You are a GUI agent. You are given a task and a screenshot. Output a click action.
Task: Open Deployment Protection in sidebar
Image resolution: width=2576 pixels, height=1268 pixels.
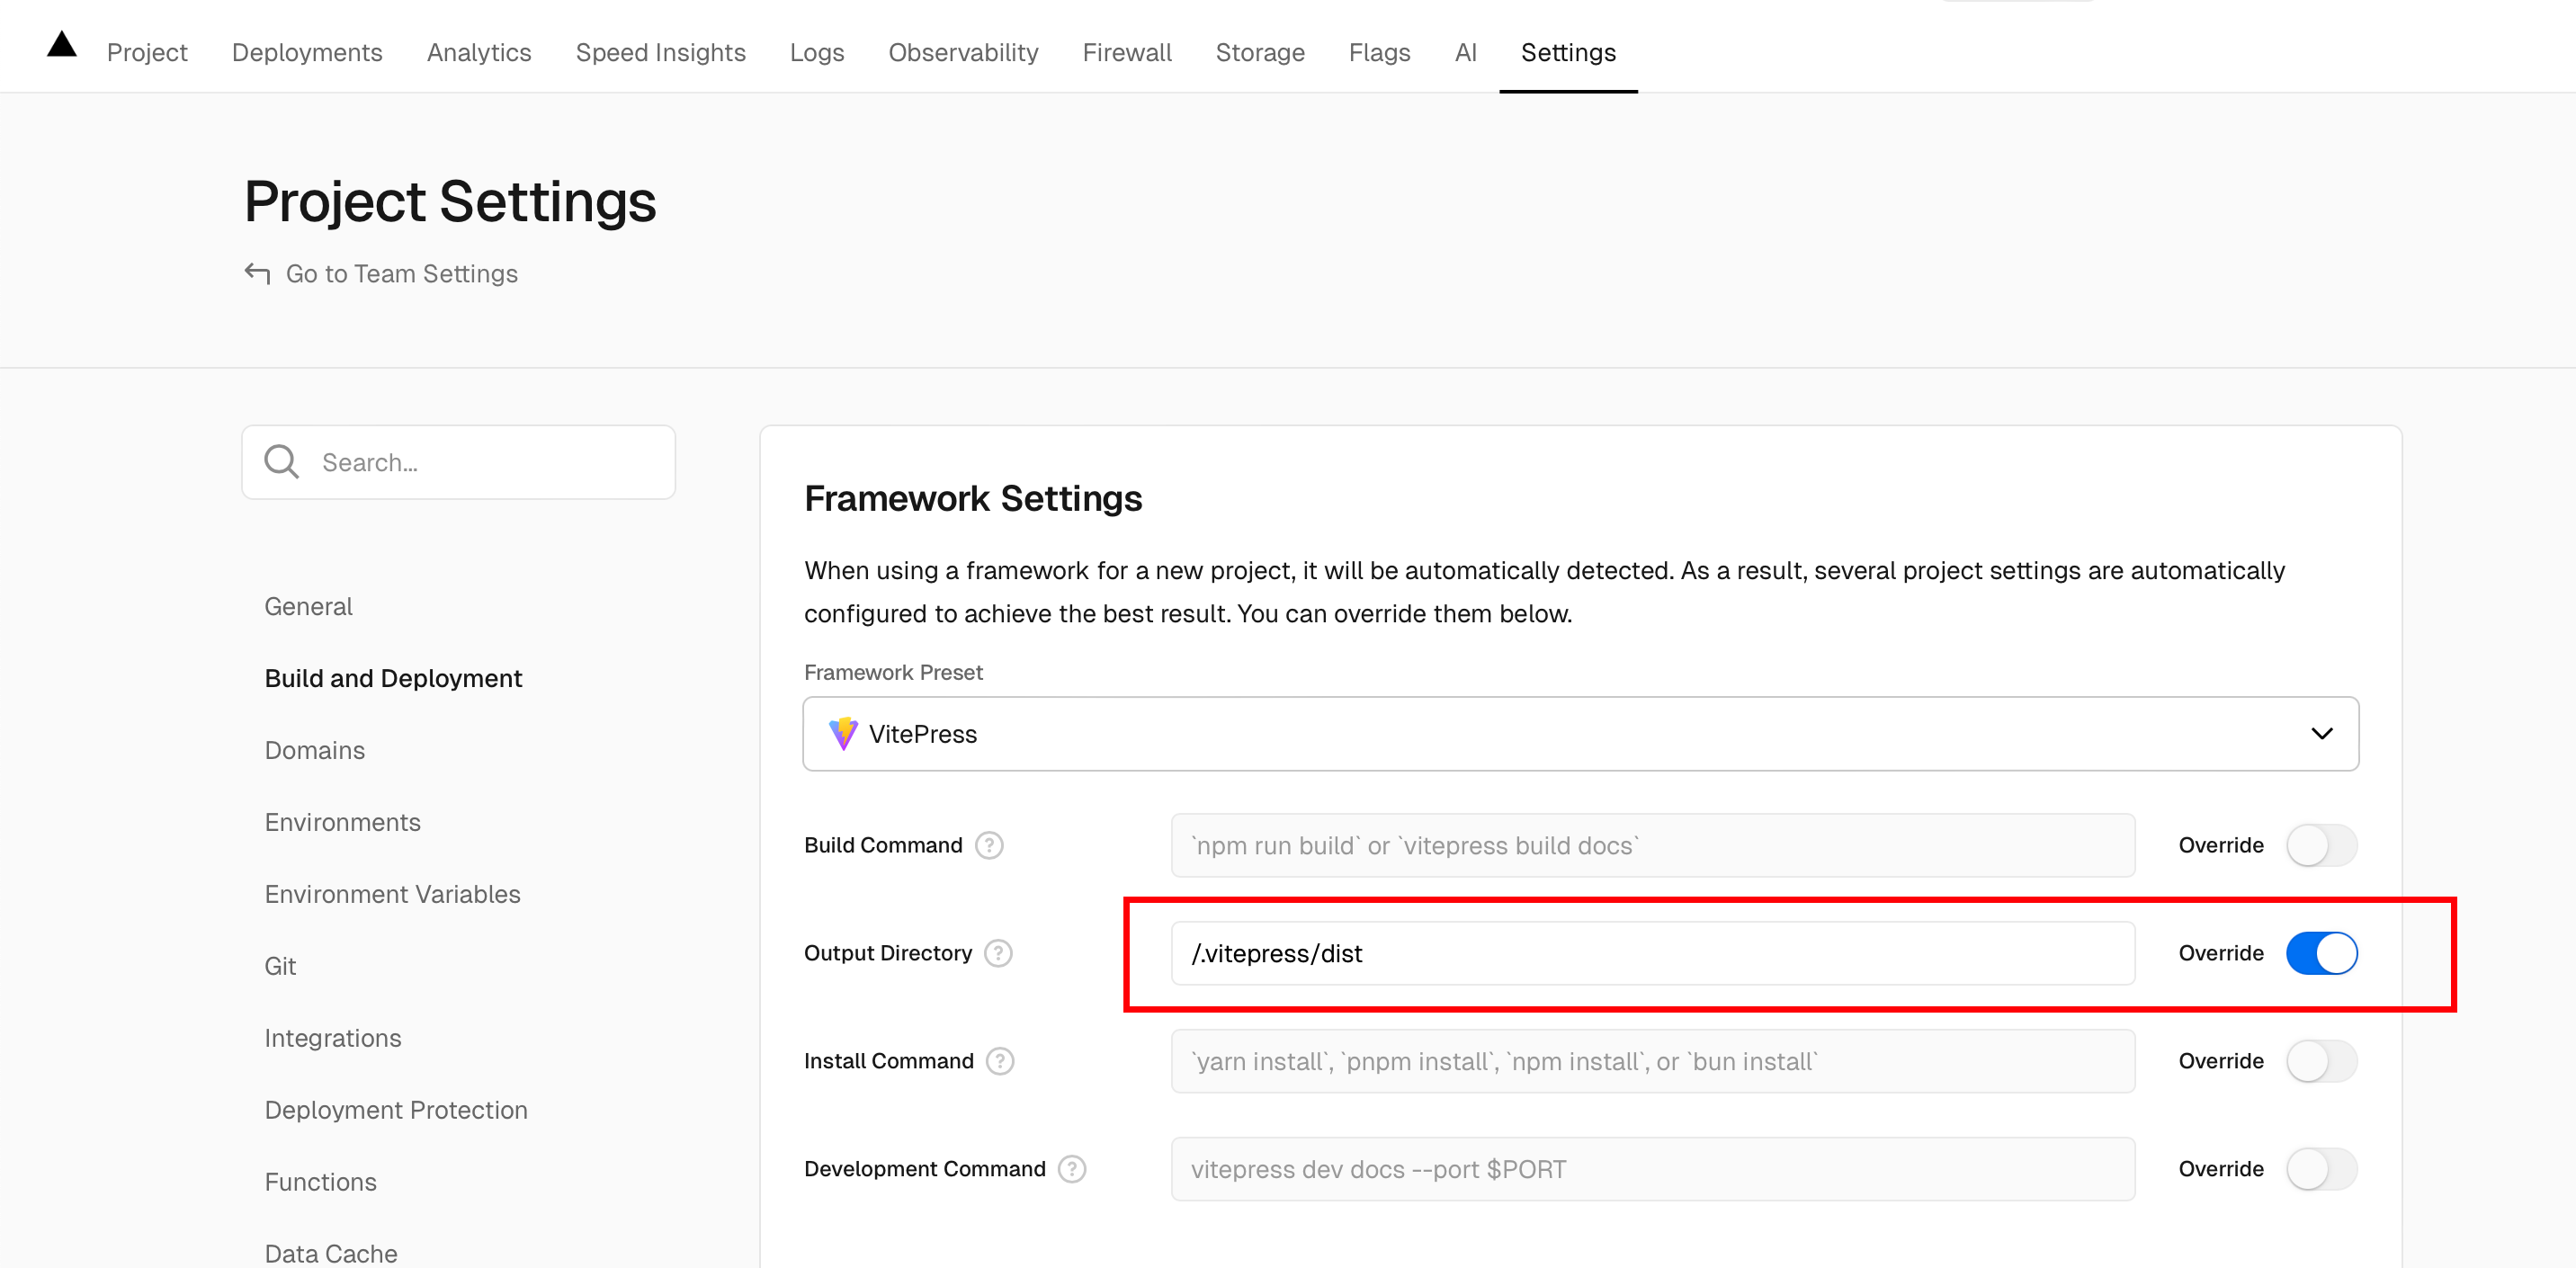(395, 1110)
